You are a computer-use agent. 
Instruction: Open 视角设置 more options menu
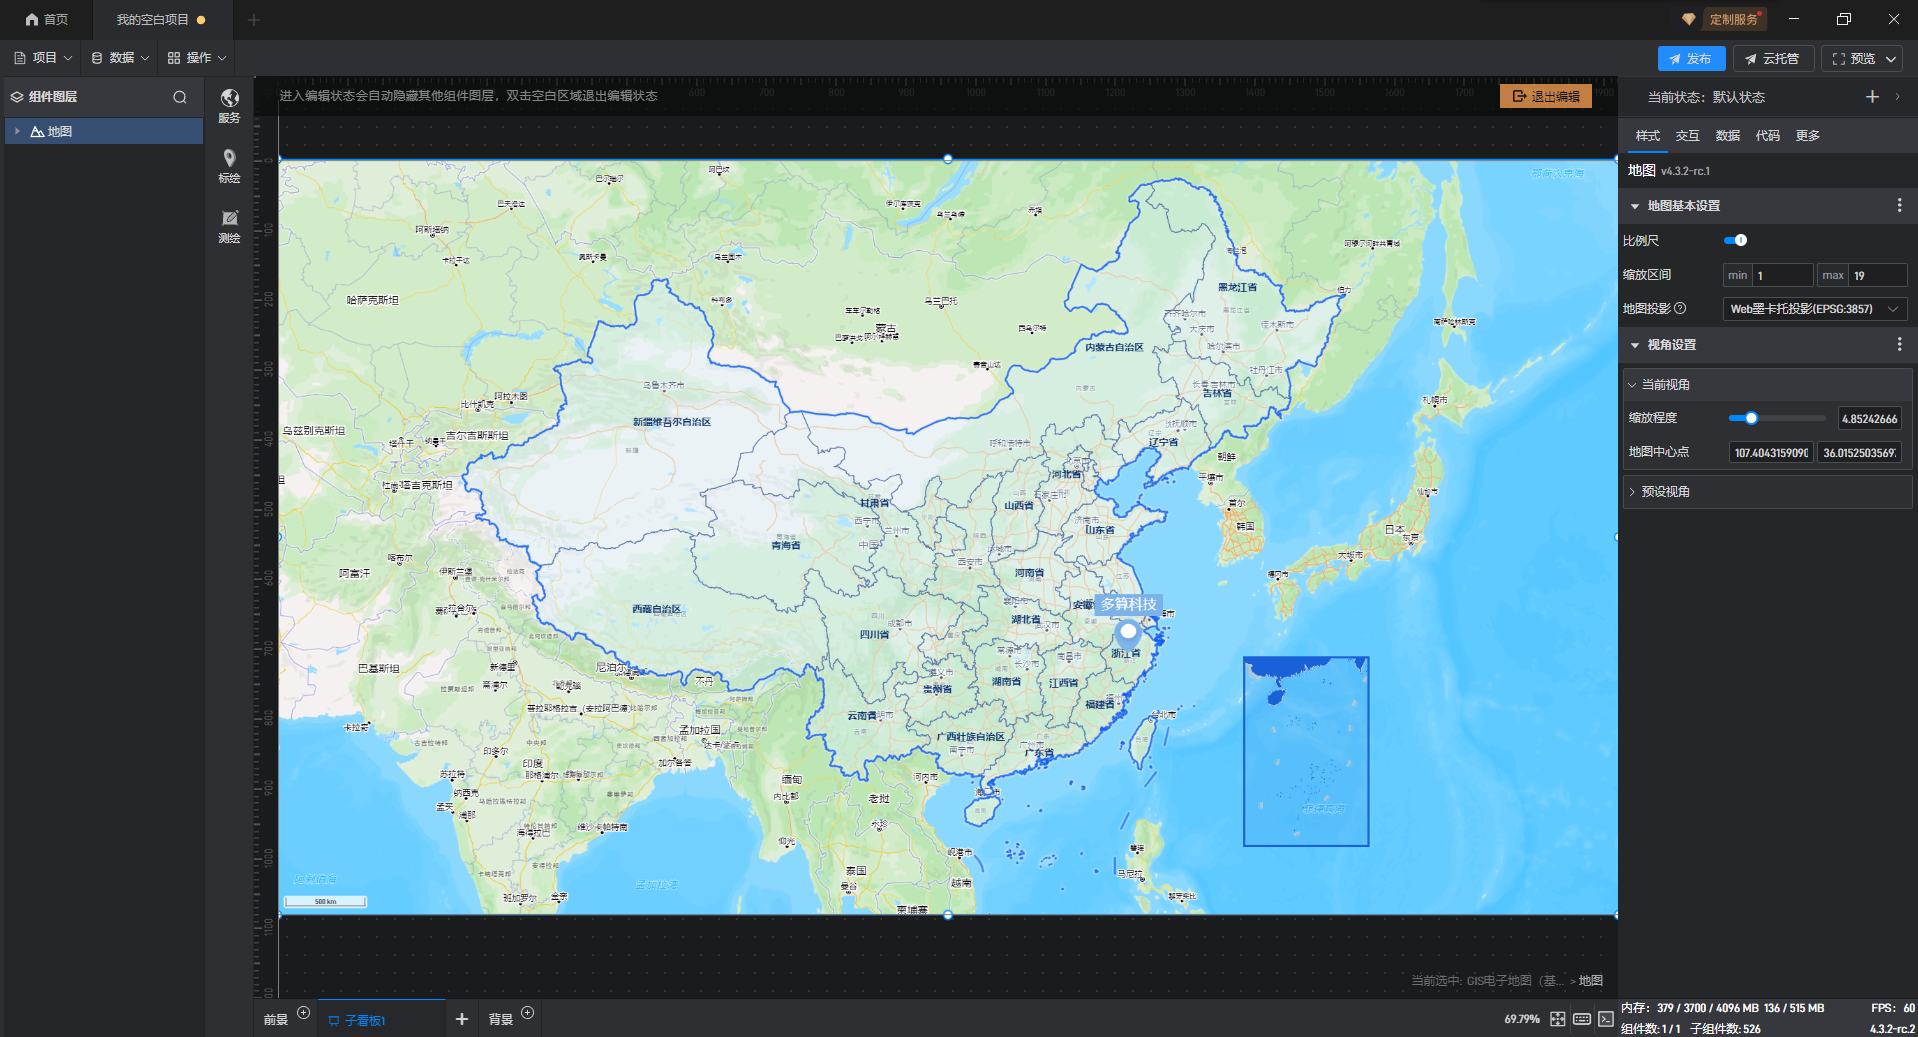coord(1899,344)
